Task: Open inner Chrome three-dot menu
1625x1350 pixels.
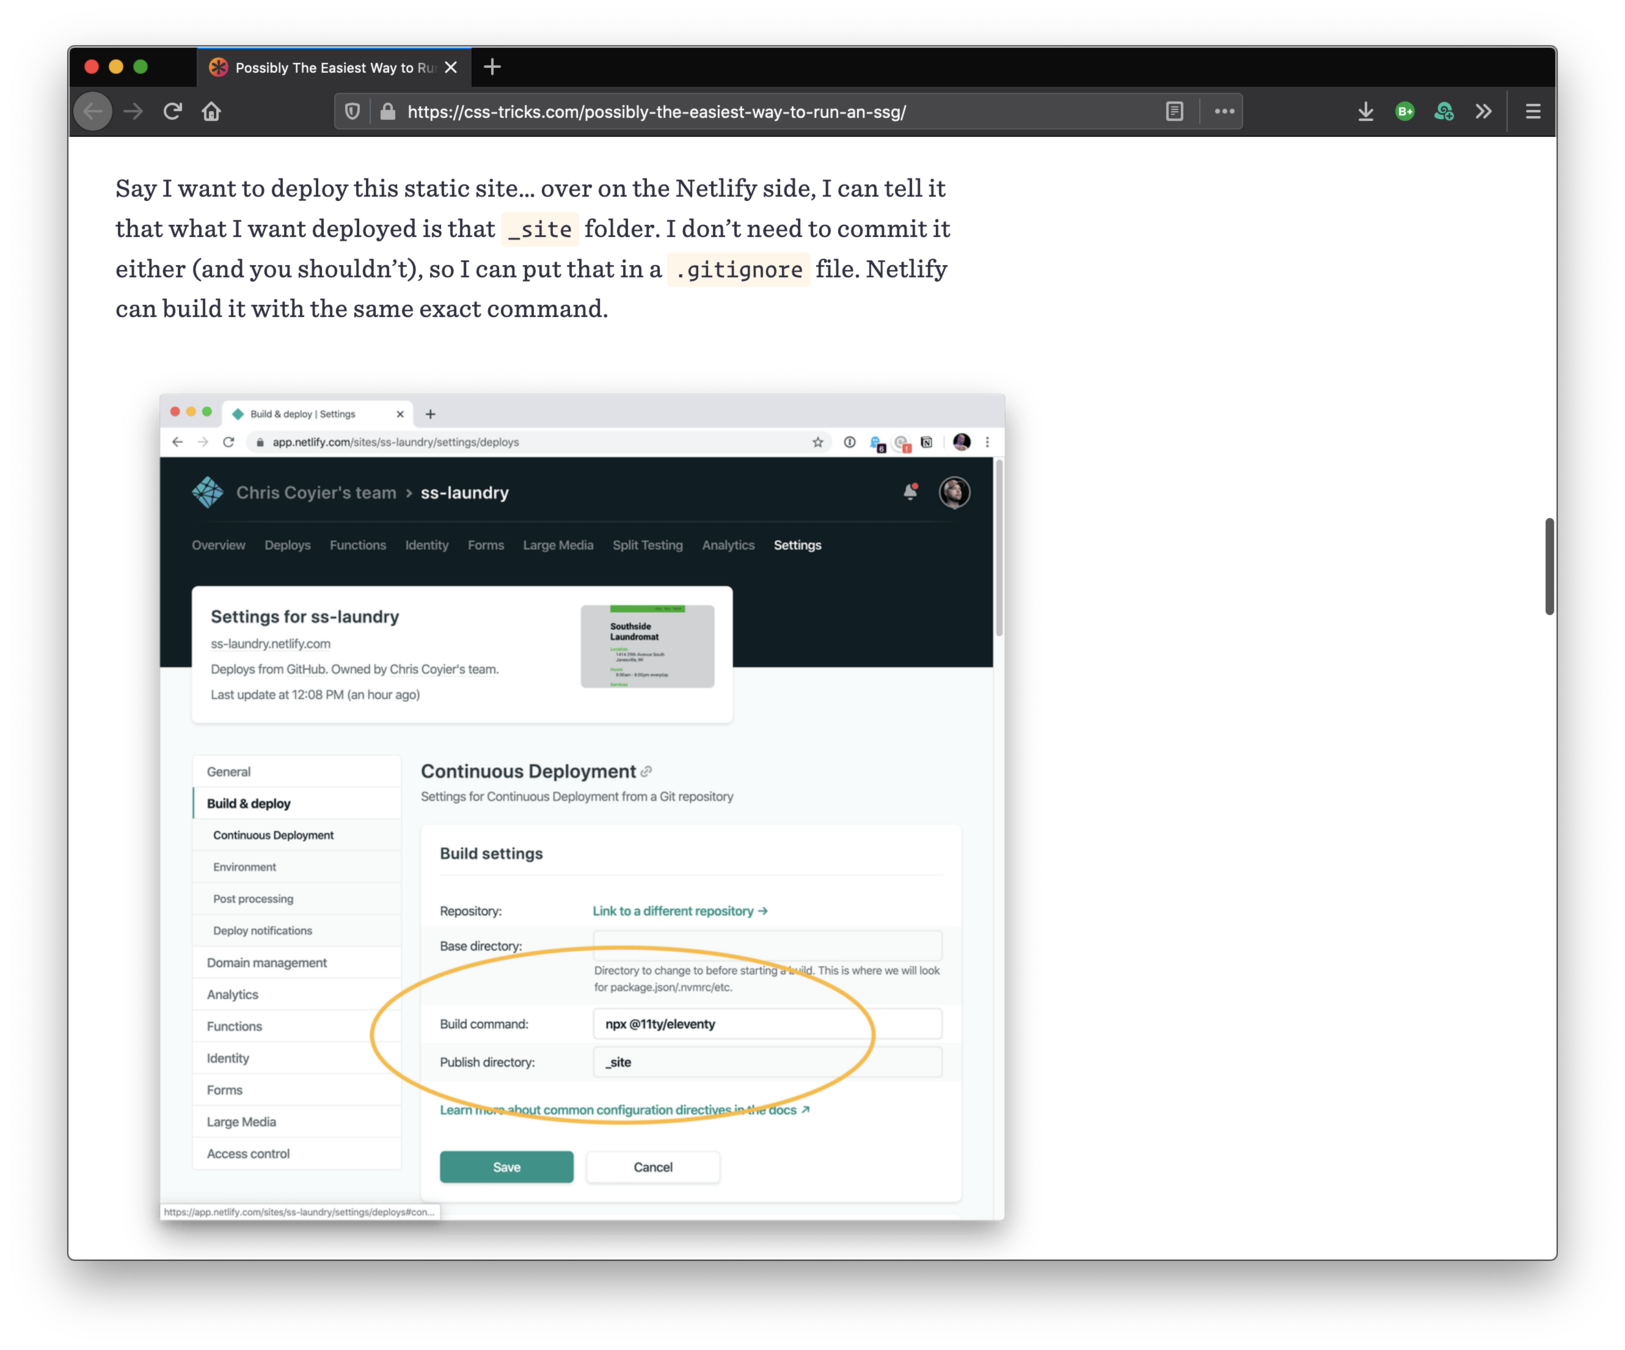Action: (x=987, y=442)
